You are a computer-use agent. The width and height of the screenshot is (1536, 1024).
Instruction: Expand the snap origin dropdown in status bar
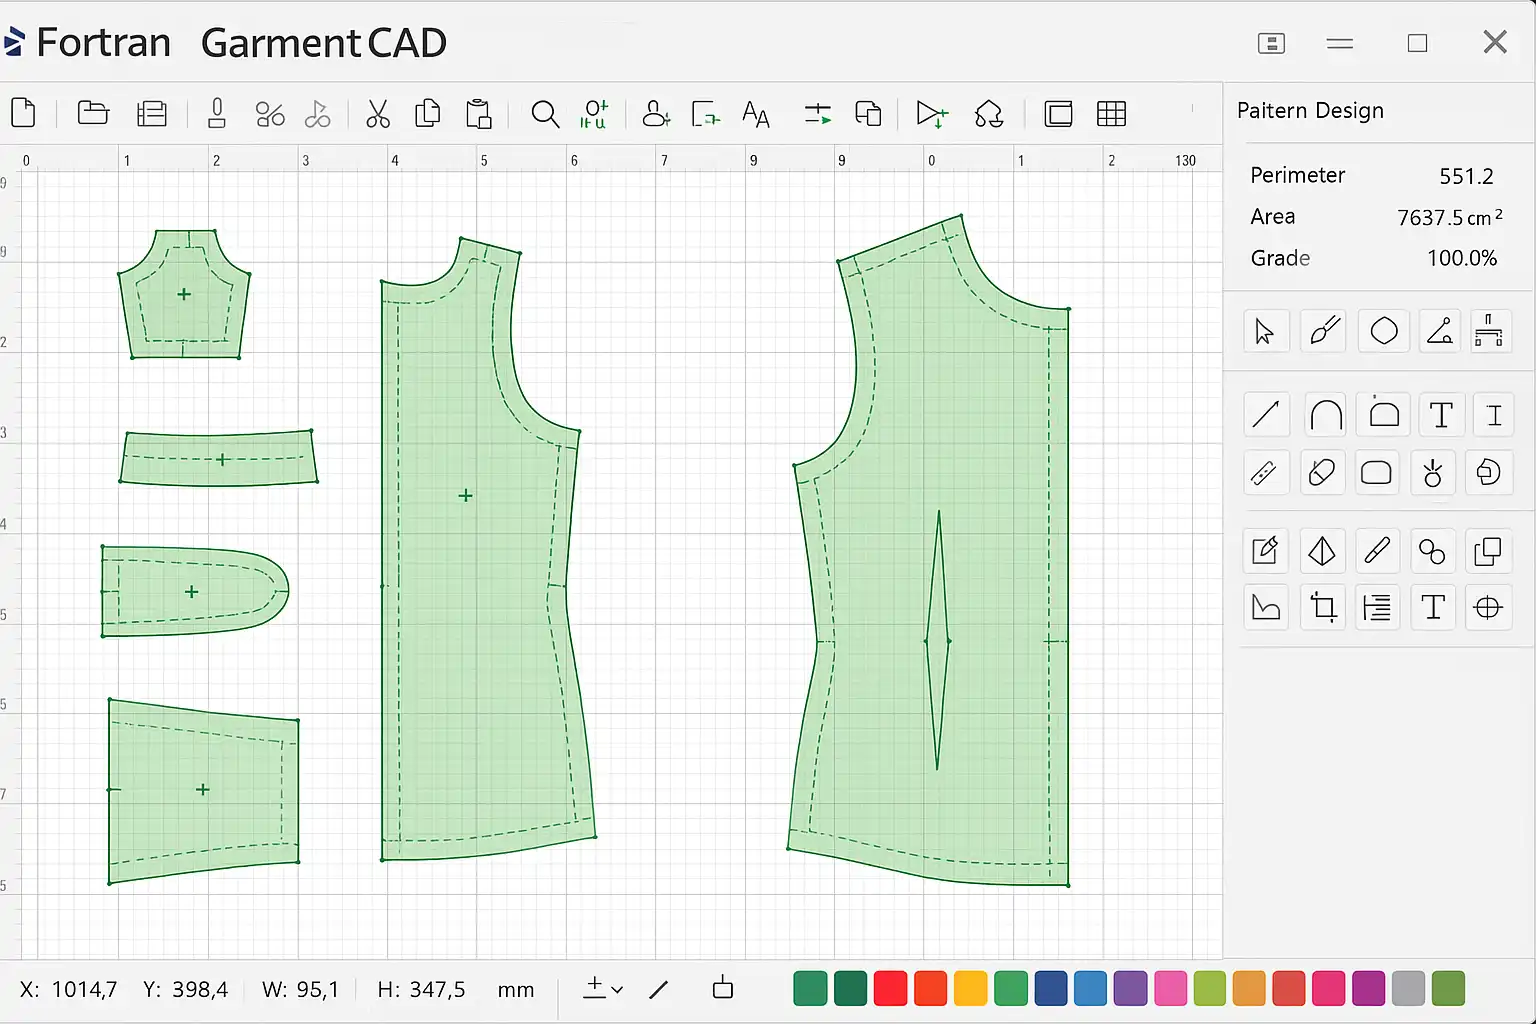(603, 989)
